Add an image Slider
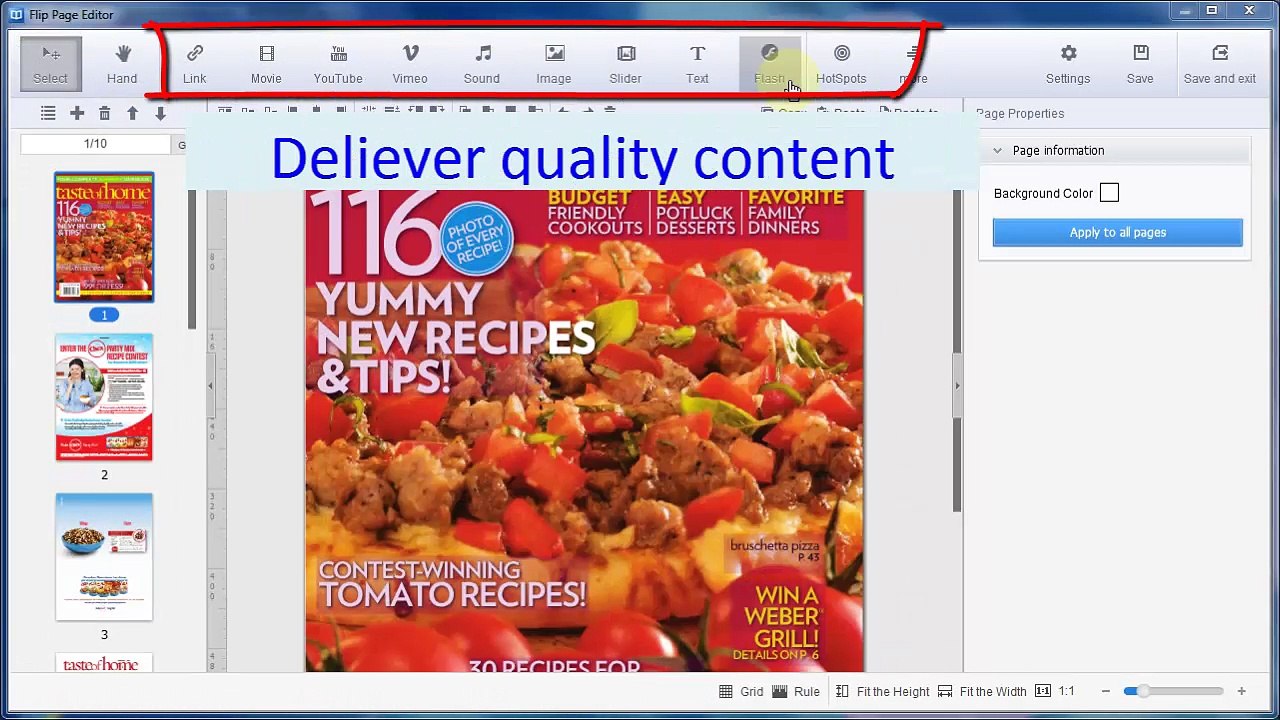 [x=626, y=63]
